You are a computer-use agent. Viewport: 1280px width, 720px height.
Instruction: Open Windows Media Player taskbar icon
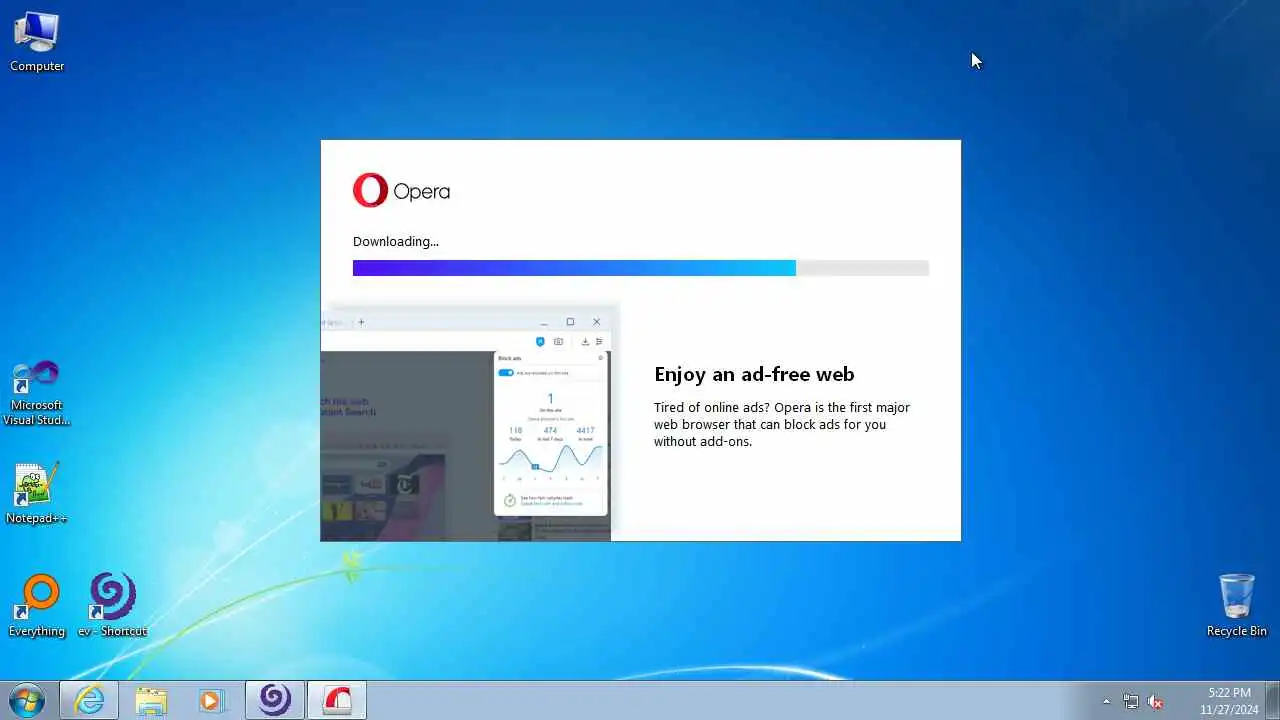pos(212,700)
